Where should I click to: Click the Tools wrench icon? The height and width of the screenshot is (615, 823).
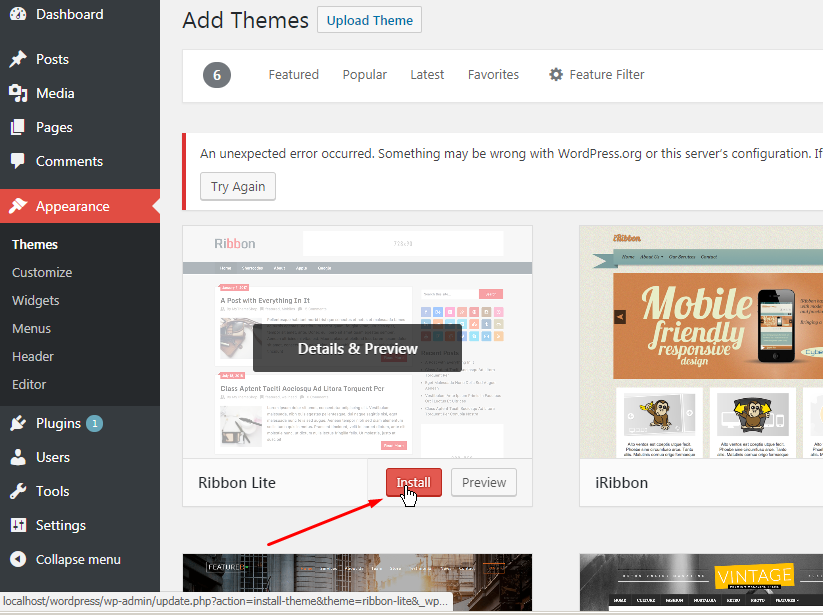pyautogui.click(x=18, y=491)
